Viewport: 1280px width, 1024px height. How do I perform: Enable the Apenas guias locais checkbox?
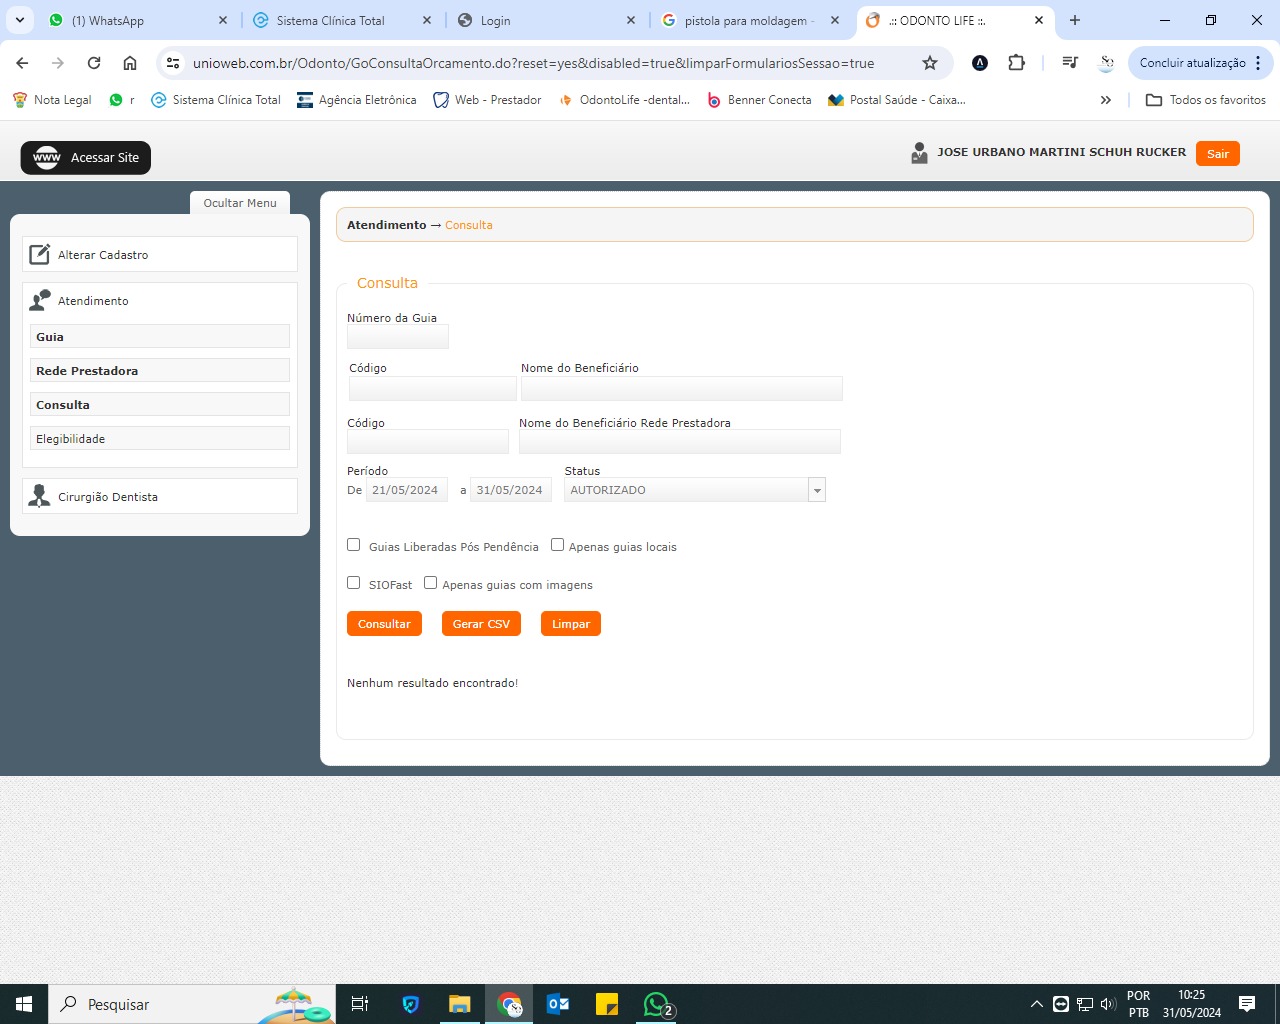click(557, 545)
